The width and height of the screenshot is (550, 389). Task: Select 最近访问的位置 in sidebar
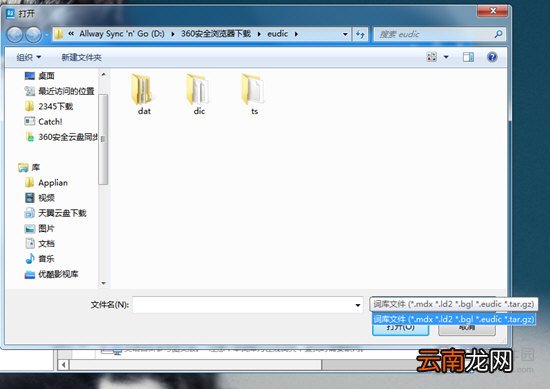coord(60,91)
